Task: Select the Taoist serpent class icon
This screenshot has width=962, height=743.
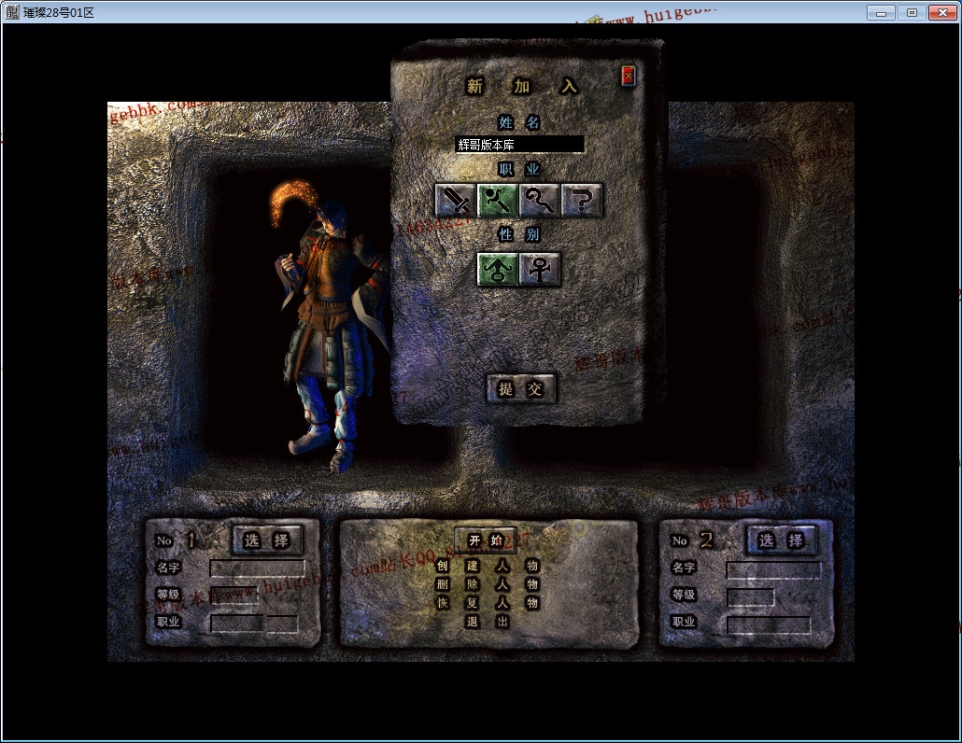Action: (539, 200)
